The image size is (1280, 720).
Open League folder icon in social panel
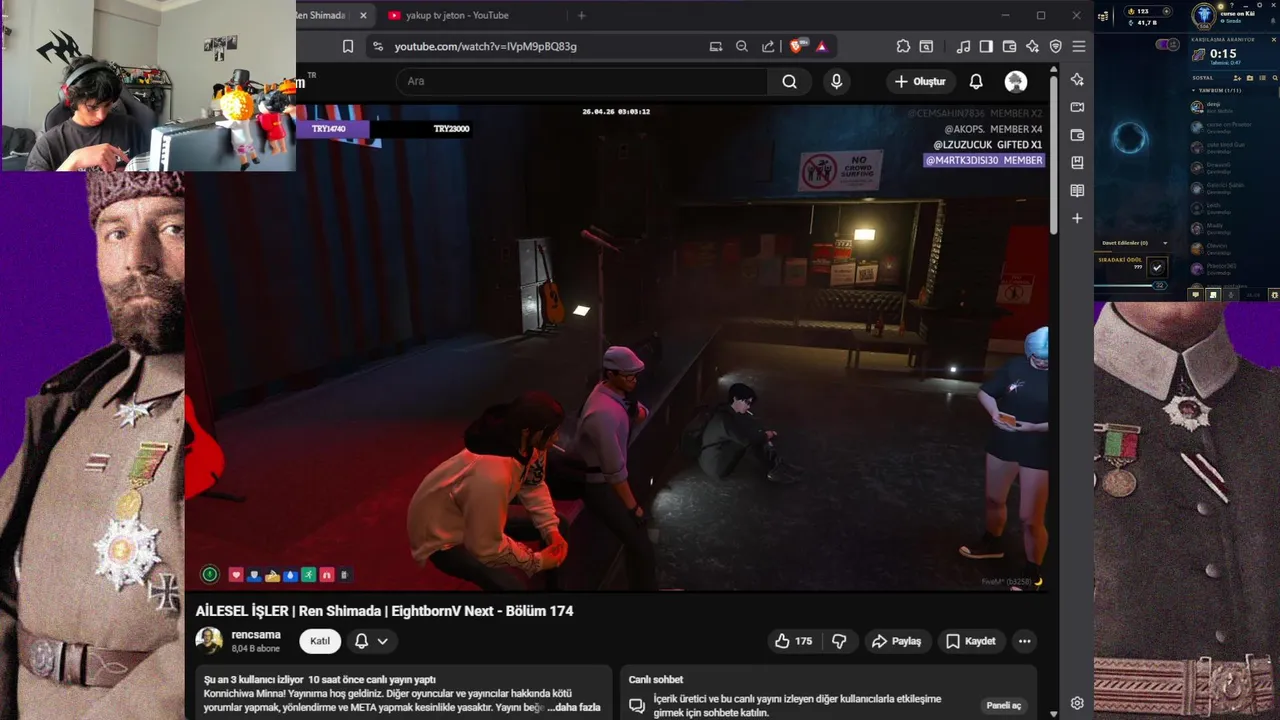point(1249,77)
